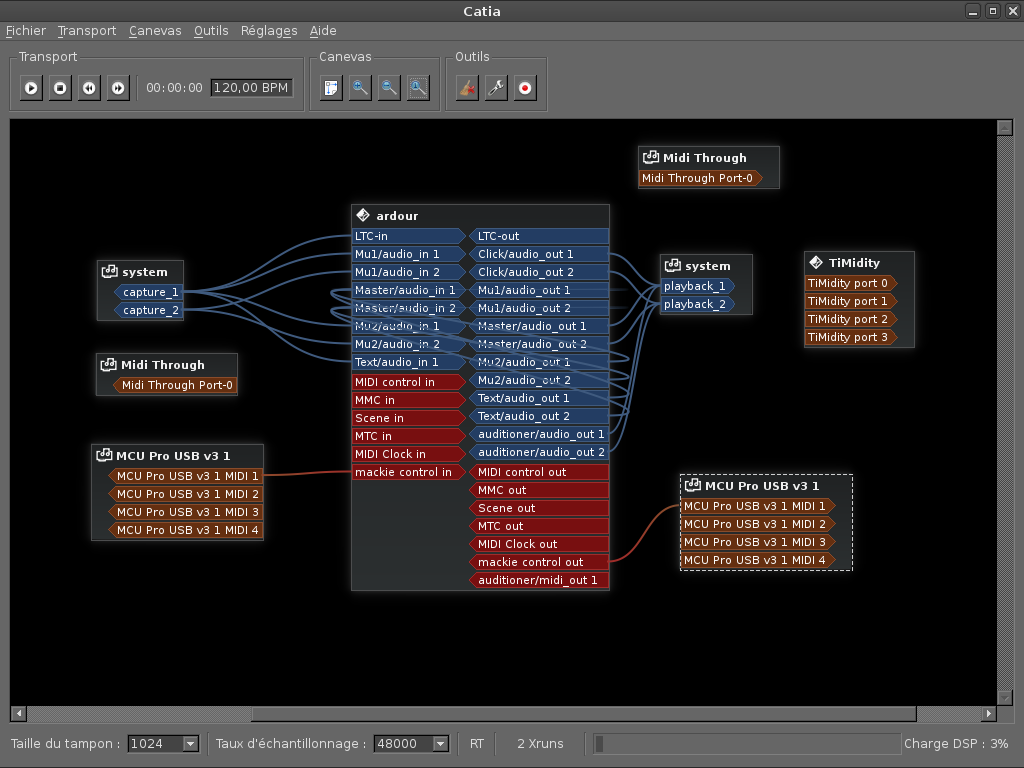Click the Click/audio_out 1 port

[x=539, y=254]
